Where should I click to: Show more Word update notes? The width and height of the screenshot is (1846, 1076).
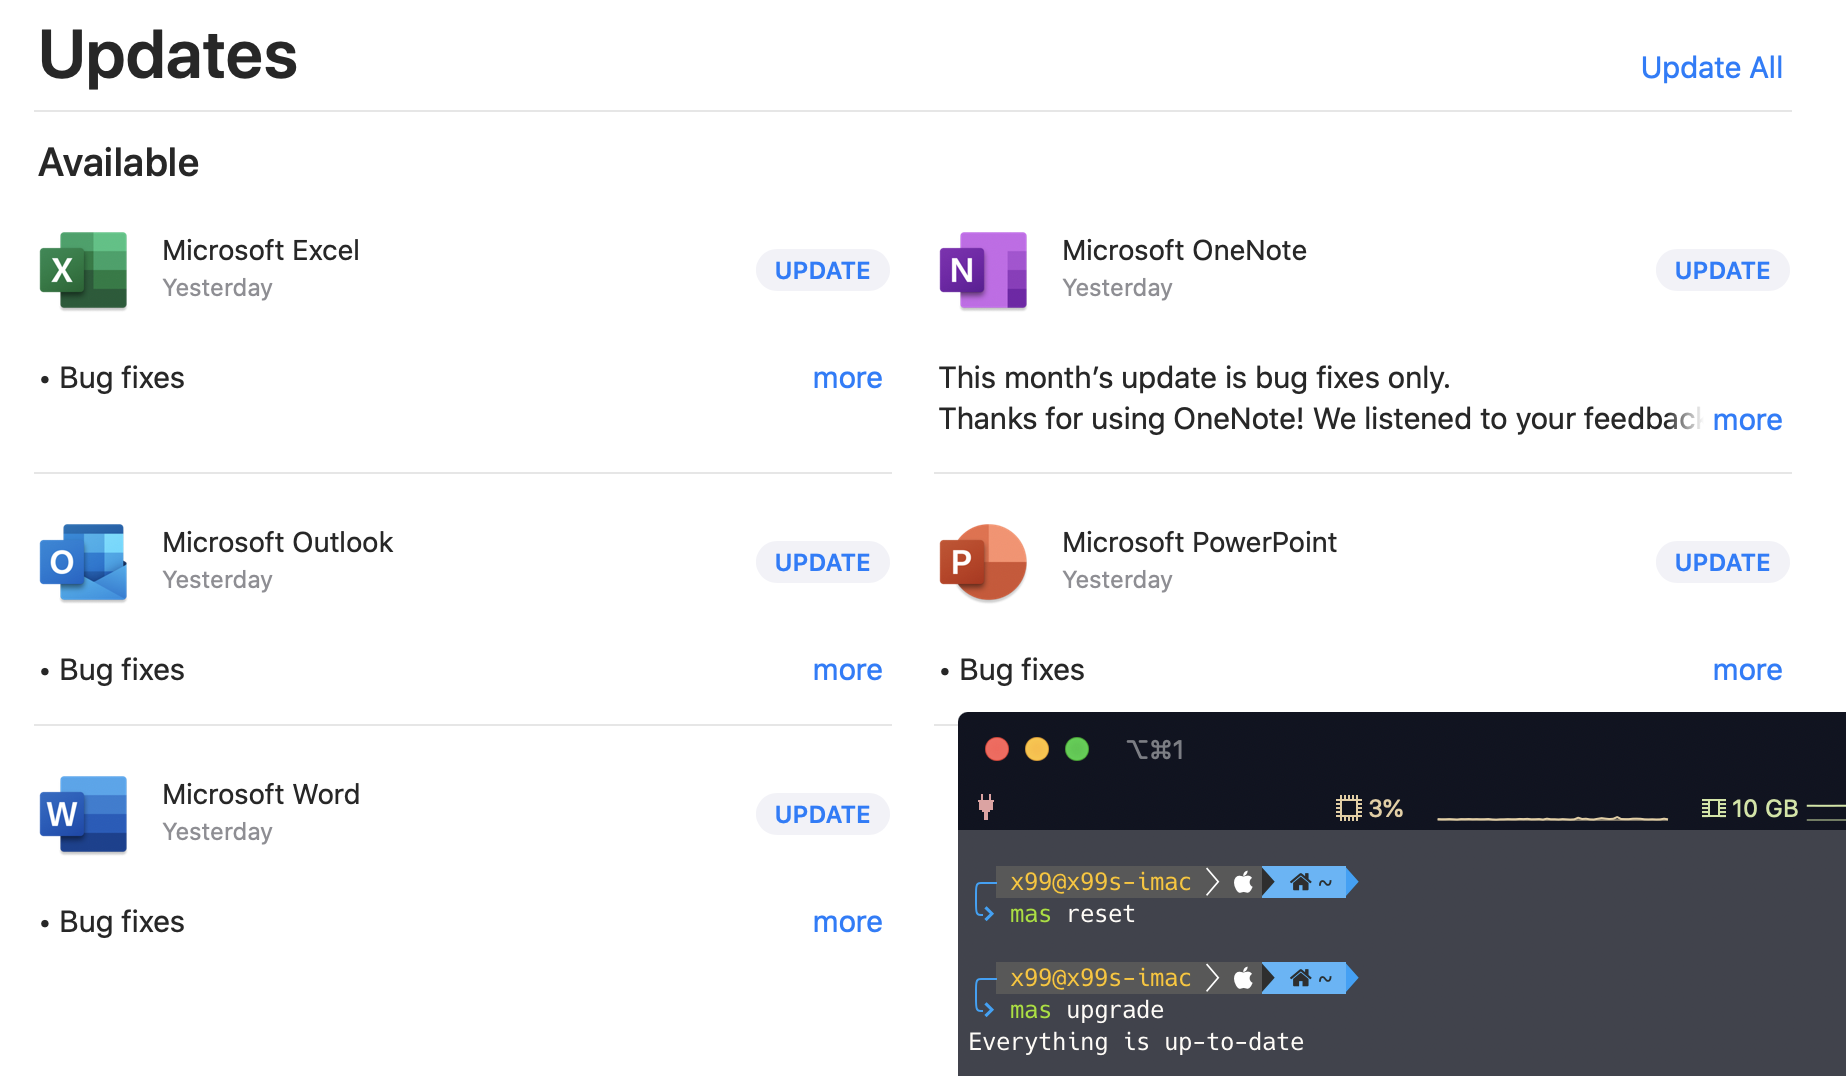tap(847, 922)
